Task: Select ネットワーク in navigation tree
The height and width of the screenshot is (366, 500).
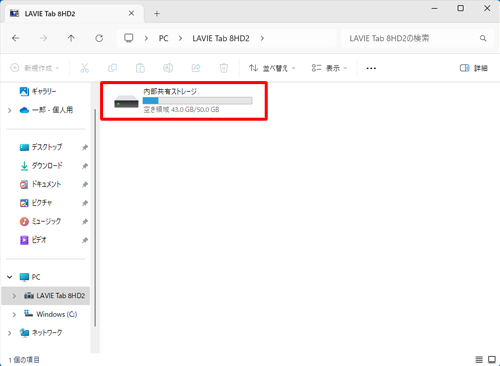Action: (41, 333)
